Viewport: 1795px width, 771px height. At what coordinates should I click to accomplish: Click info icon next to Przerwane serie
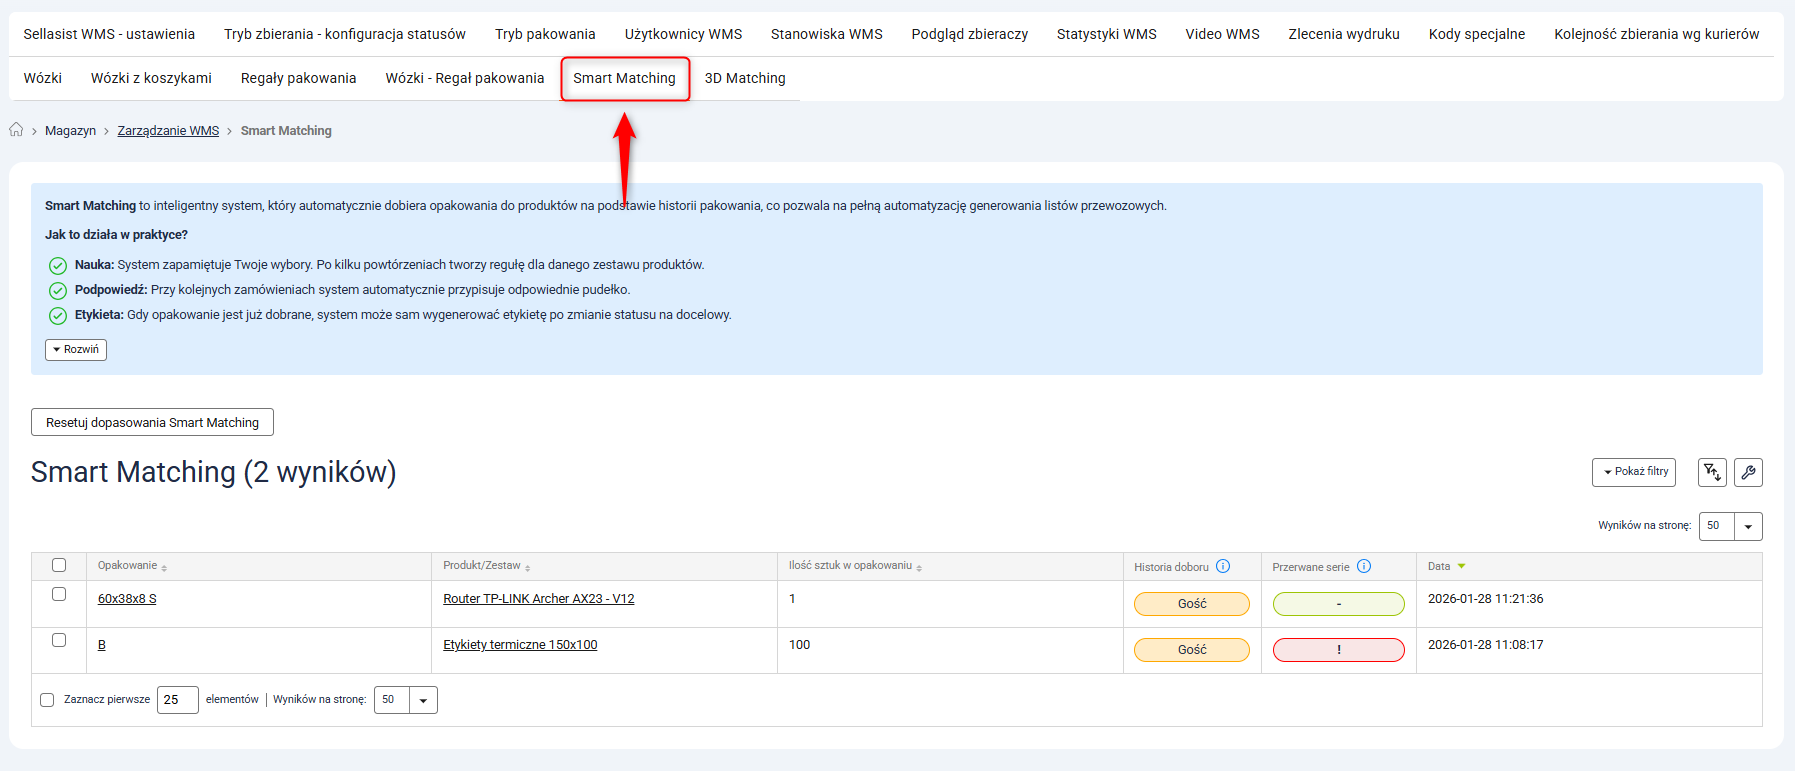[x=1364, y=567]
